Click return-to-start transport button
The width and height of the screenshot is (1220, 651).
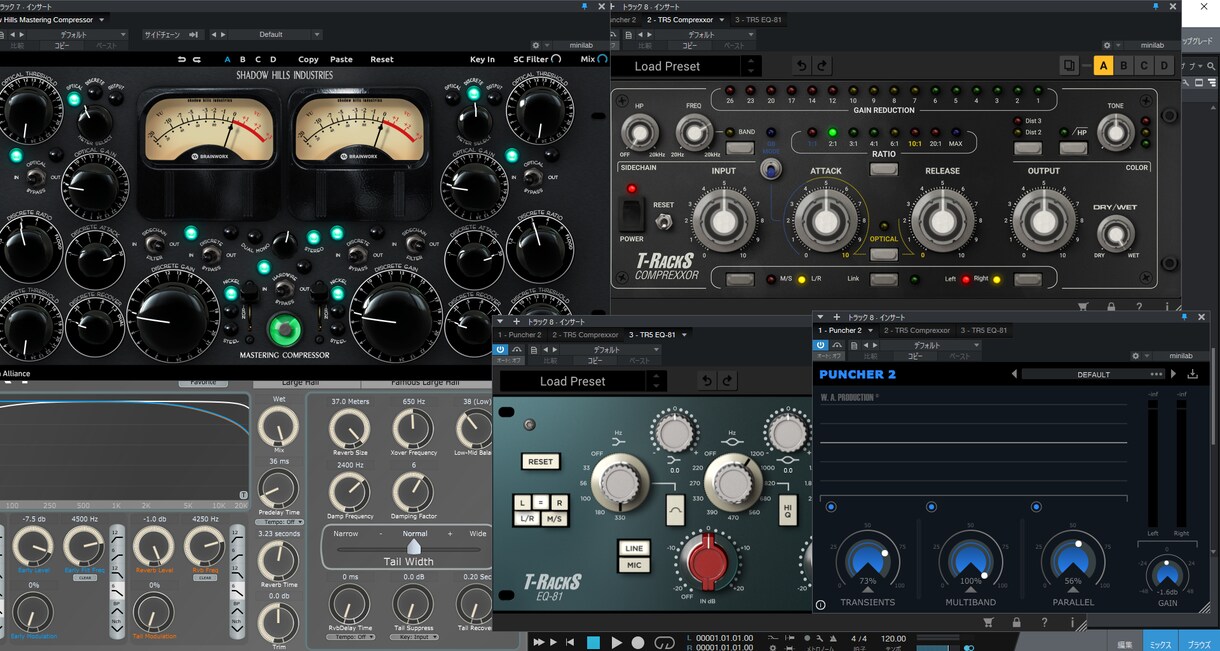(570, 642)
